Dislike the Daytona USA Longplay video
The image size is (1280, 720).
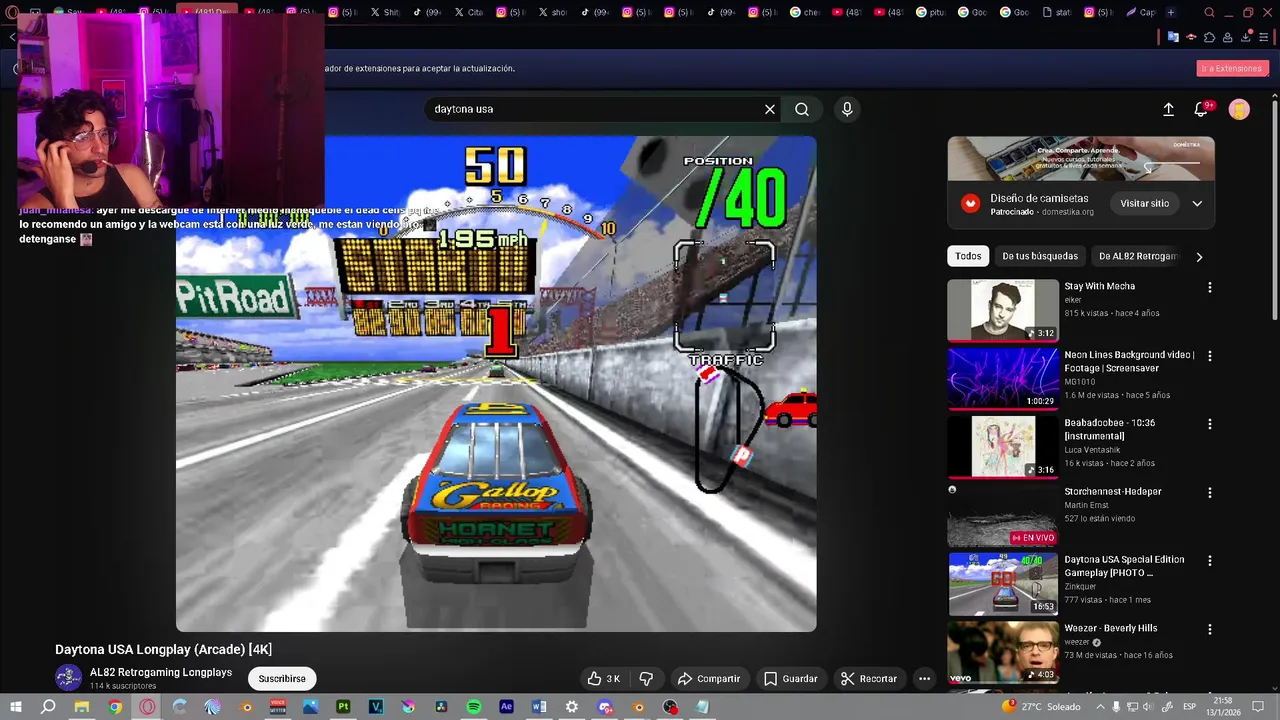tap(646, 678)
